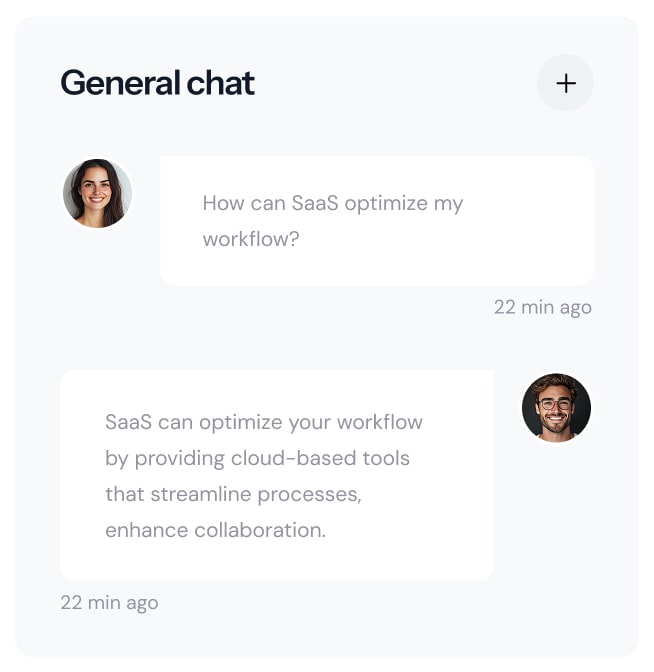654x672 pixels.
Task: Click the 'enhance collaboration.' line
Action: (x=215, y=530)
